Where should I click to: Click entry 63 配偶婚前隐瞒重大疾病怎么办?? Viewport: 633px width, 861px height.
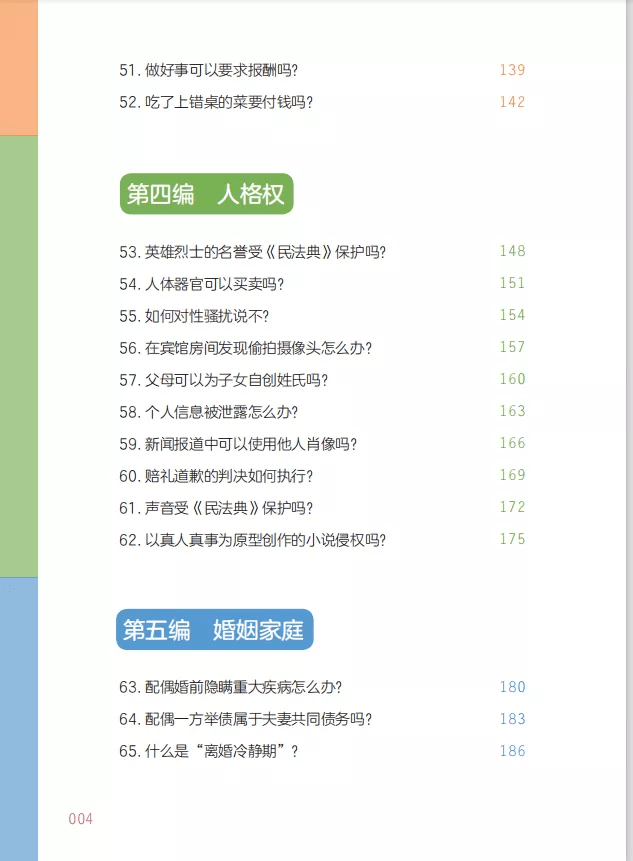click(x=231, y=687)
